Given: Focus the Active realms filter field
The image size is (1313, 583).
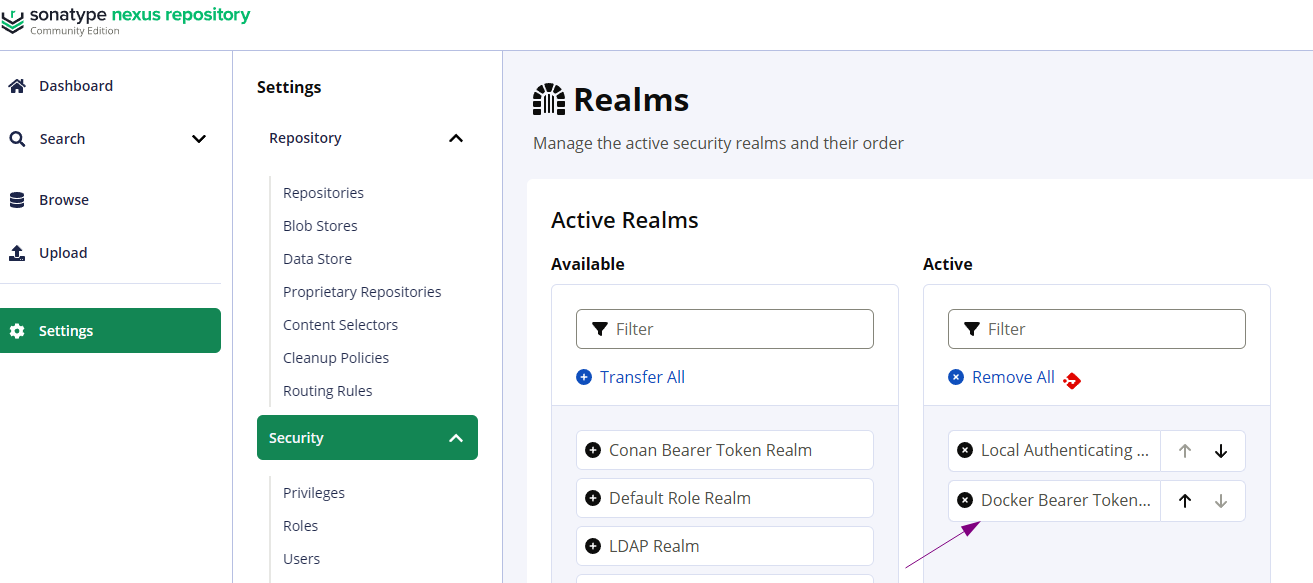Looking at the screenshot, I should (x=1107, y=329).
